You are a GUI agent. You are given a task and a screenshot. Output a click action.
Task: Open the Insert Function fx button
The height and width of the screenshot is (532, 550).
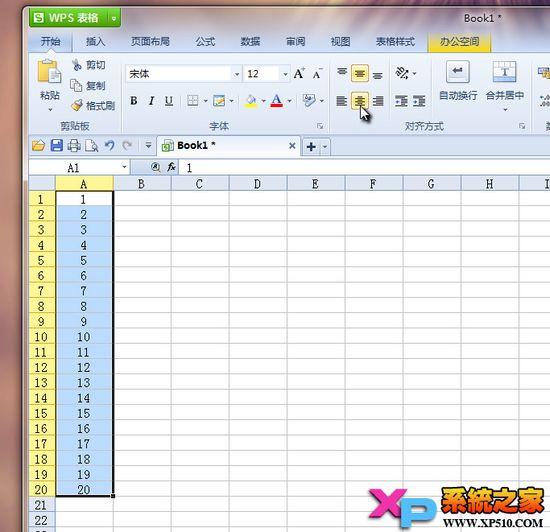point(171,167)
